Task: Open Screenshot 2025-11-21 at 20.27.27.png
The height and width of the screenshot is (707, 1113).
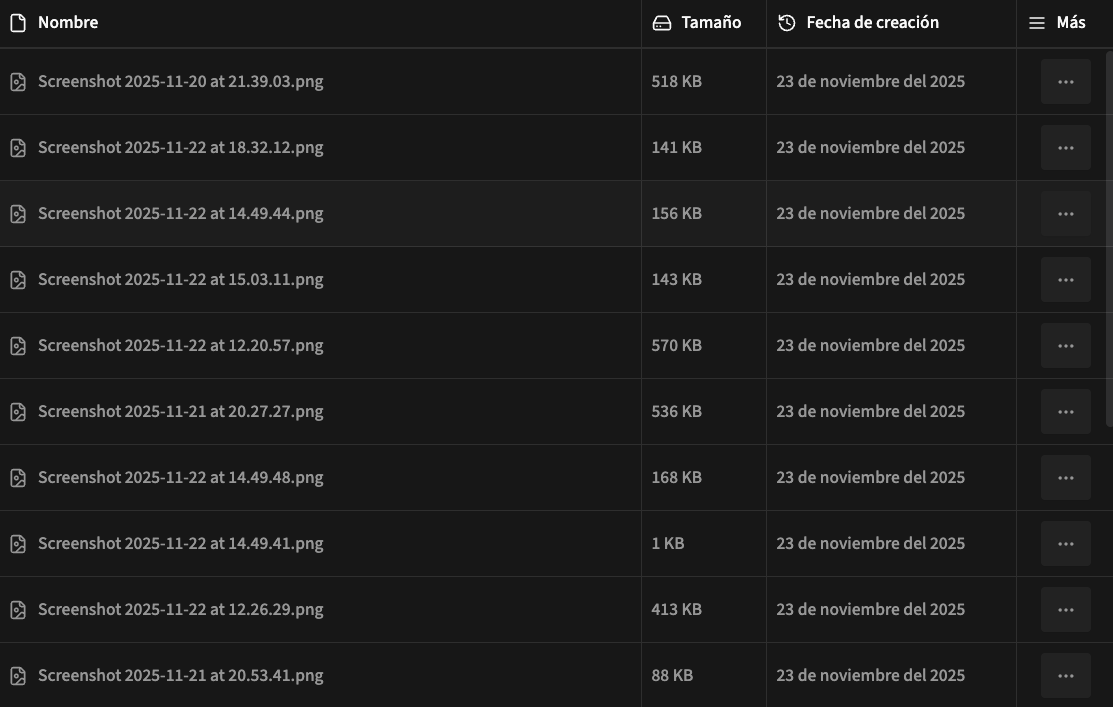Action: tap(180, 412)
